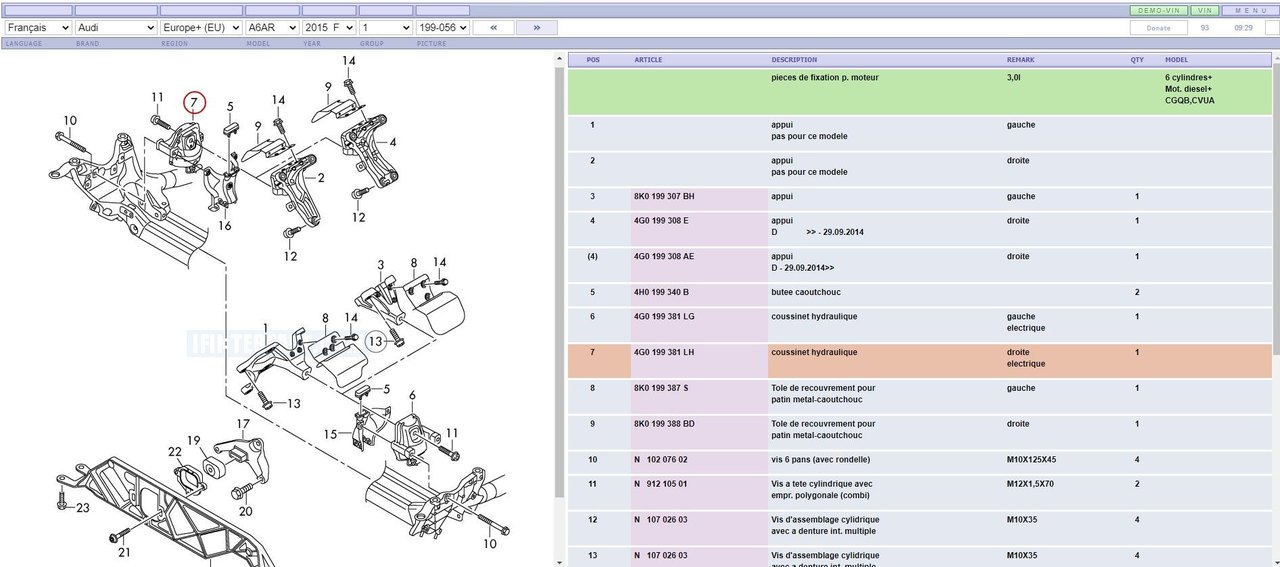Select part callout 16 in the diagram
The image size is (1280, 567).
[225, 226]
